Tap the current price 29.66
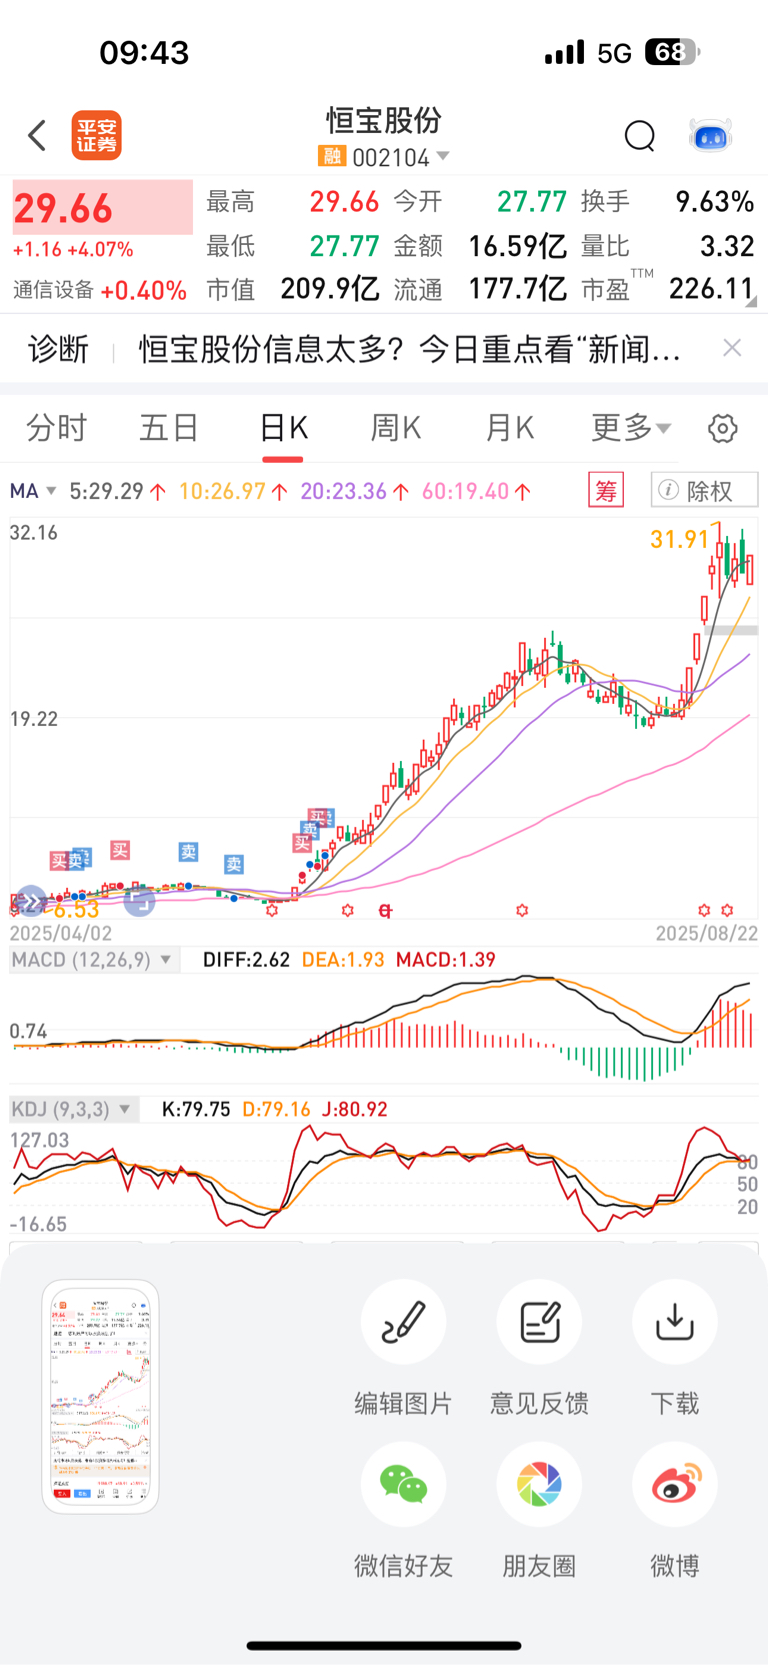Image resolution: width=768 pixels, height=1665 pixels. pos(63,208)
